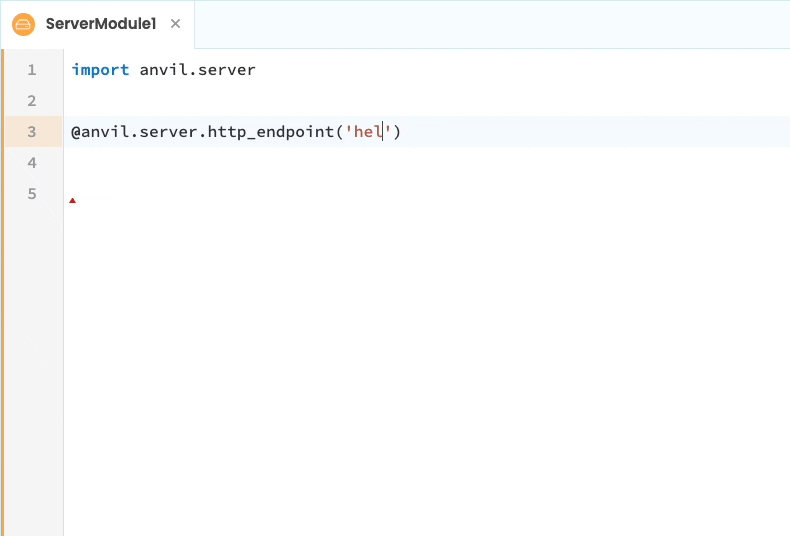Select the ServerModule1 tab label
The image size is (790, 536).
(x=100, y=24)
